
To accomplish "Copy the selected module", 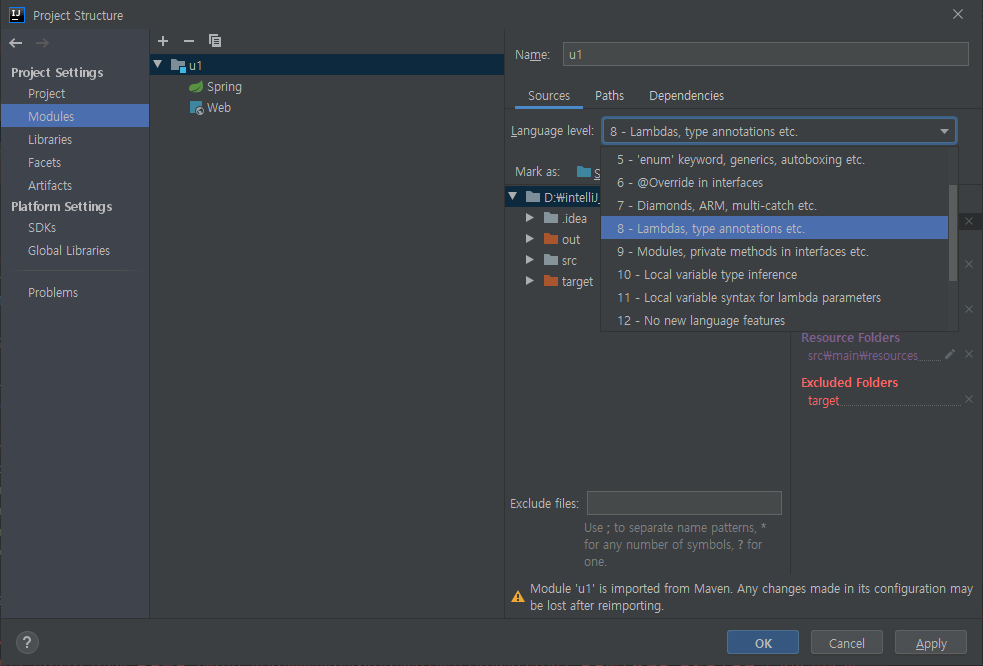I will pos(214,41).
